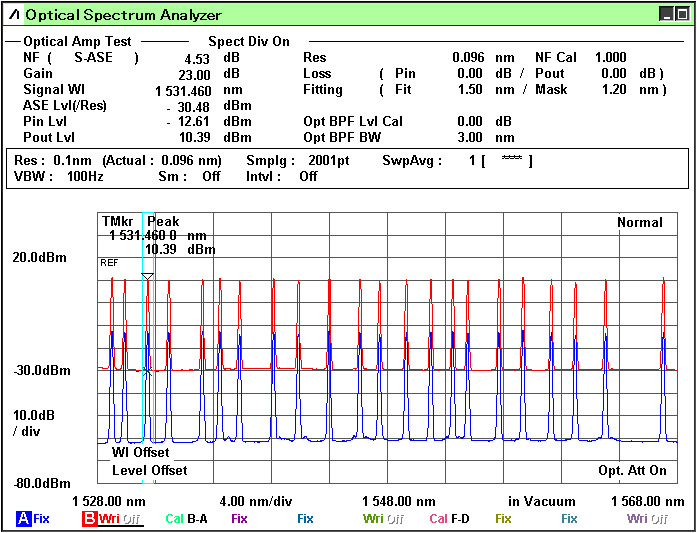Click the in Vacuum label
The image size is (697, 533).
tap(542, 502)
